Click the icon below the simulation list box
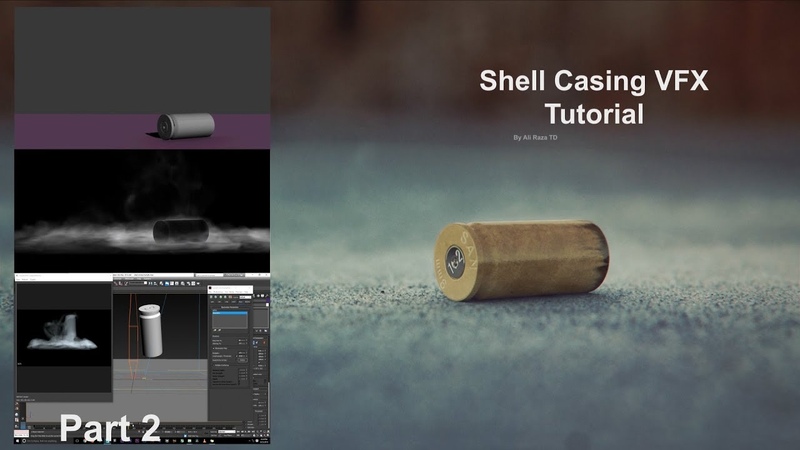Screen dimensions: 800x450 coord(213,332)
